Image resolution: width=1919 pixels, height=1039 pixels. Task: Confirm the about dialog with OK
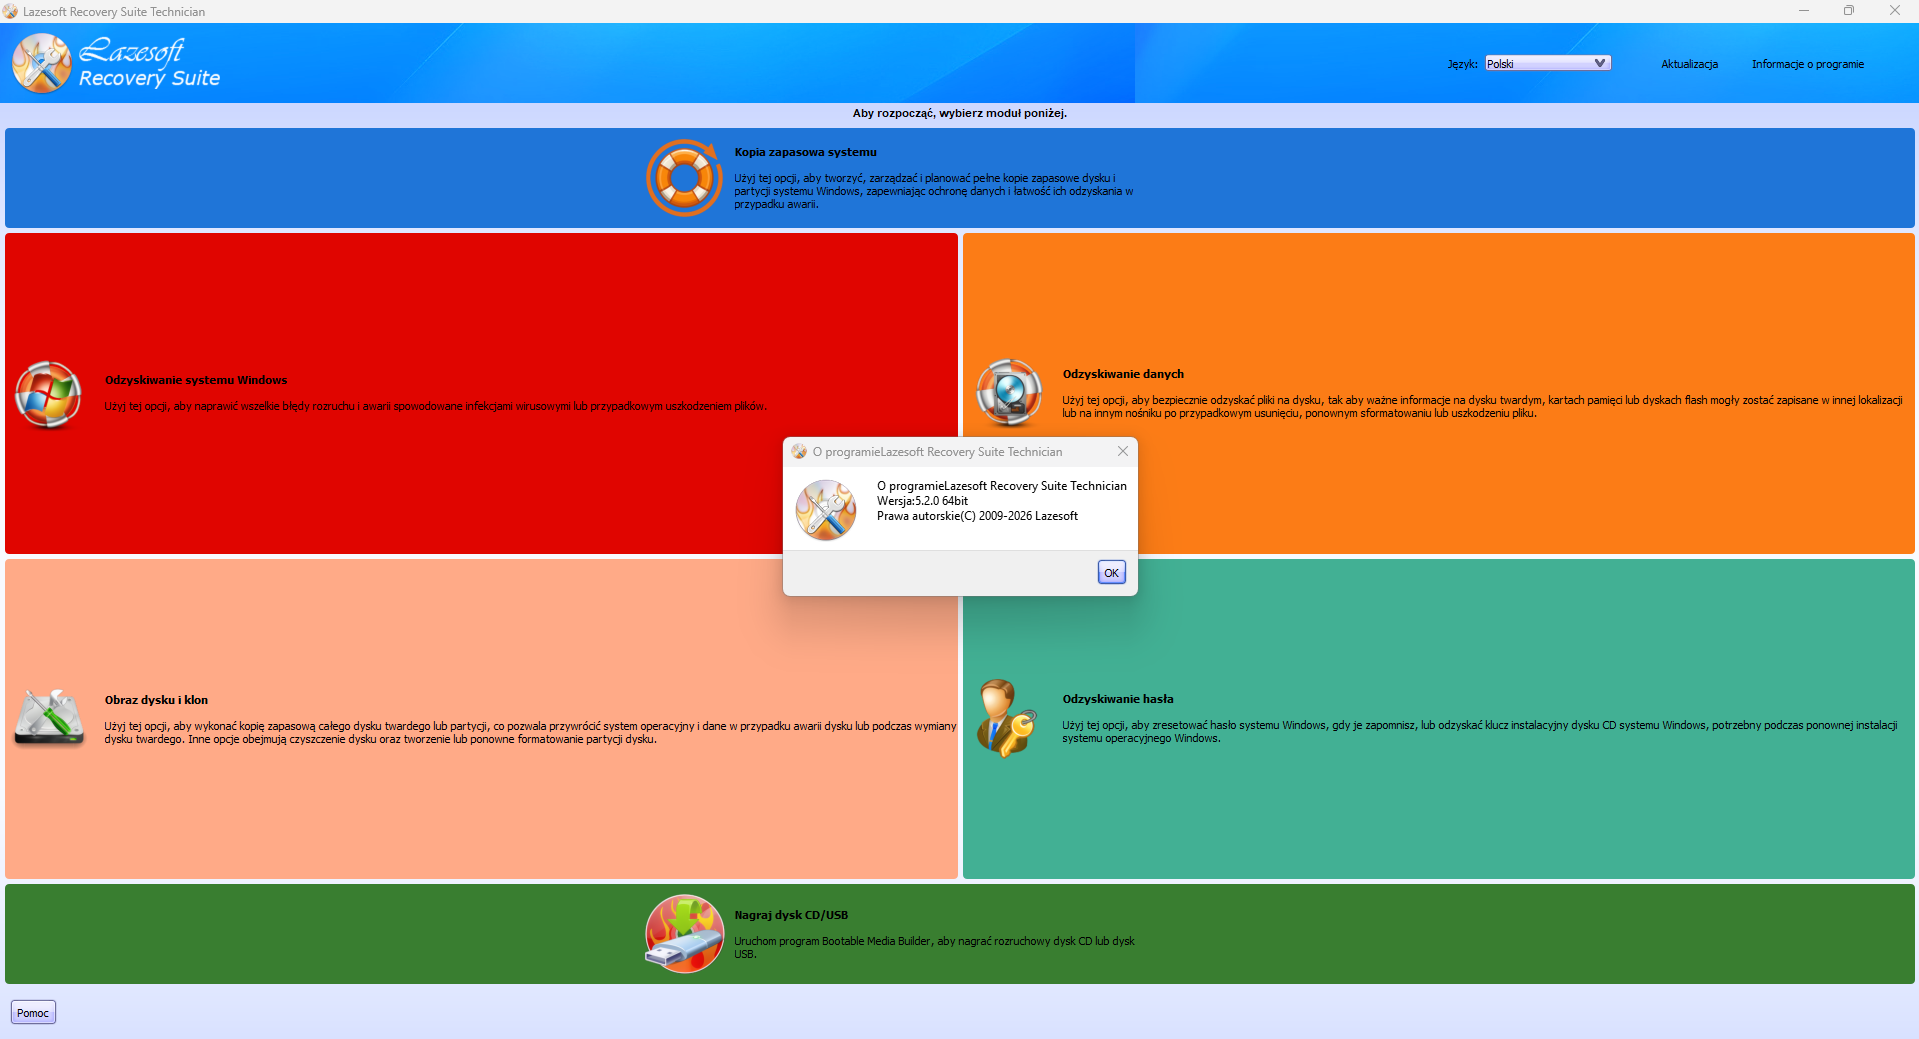[1112, 572]
